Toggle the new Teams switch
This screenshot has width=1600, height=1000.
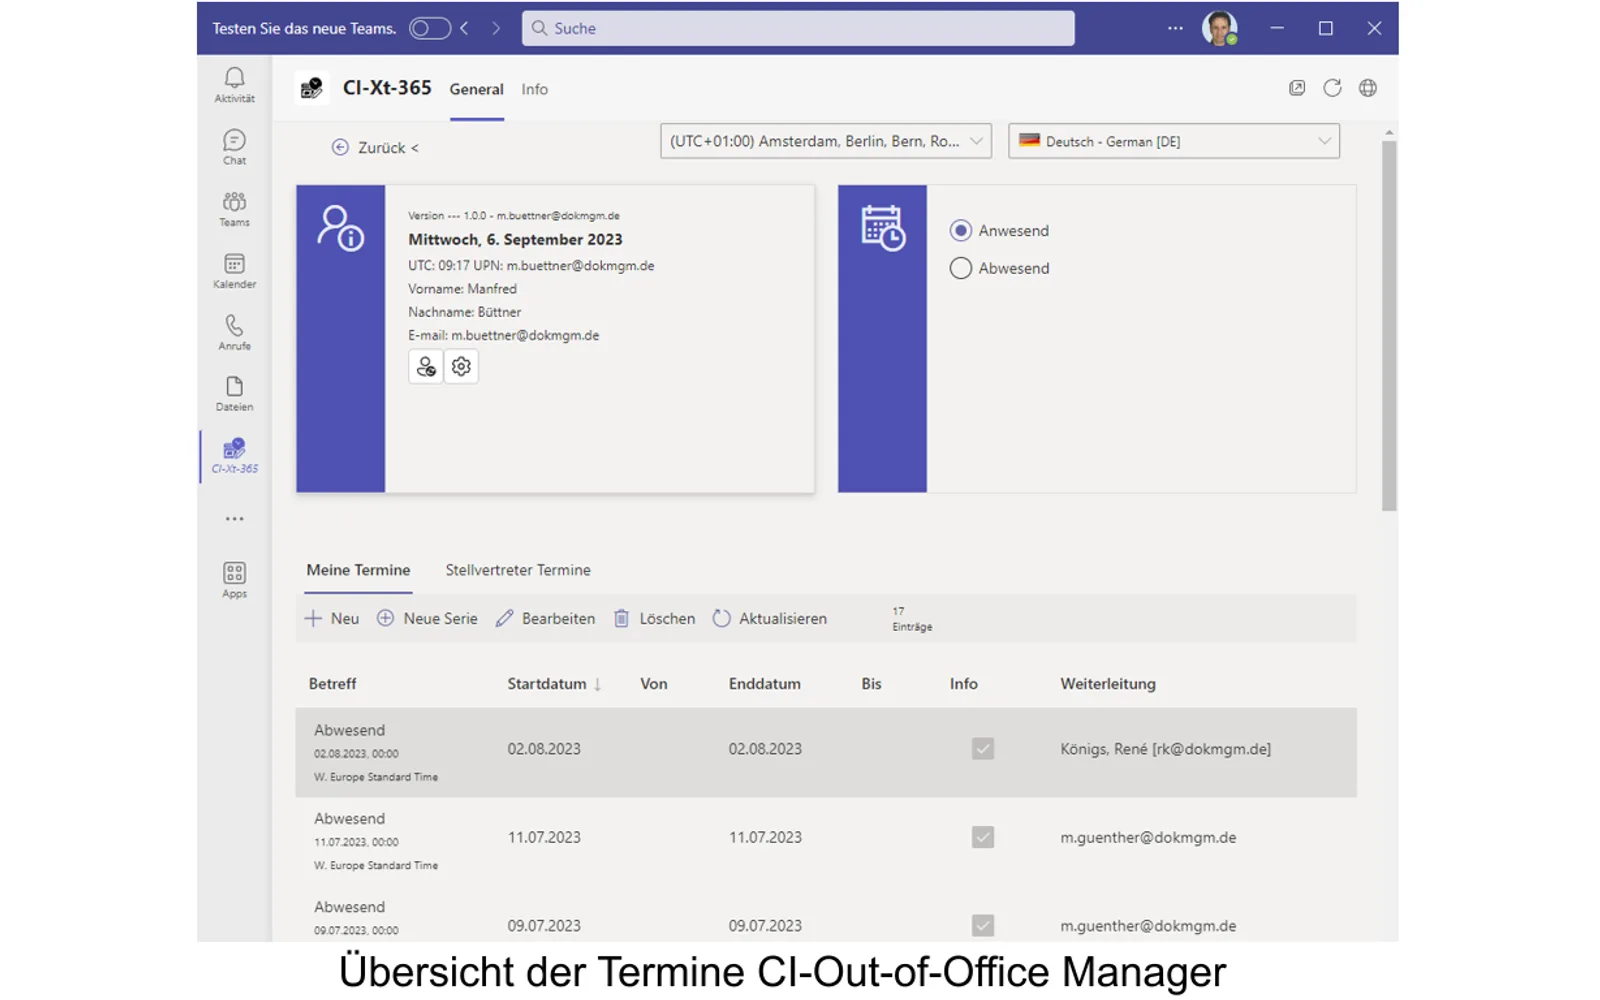point(429,28)
